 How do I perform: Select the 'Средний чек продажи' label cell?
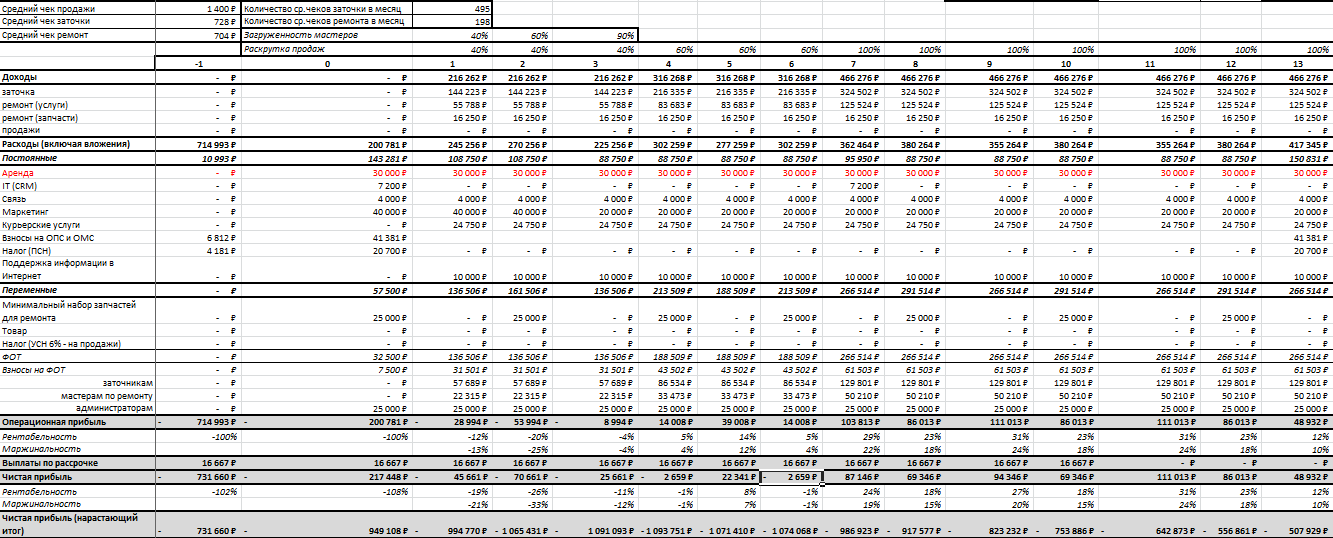point(78,7)
